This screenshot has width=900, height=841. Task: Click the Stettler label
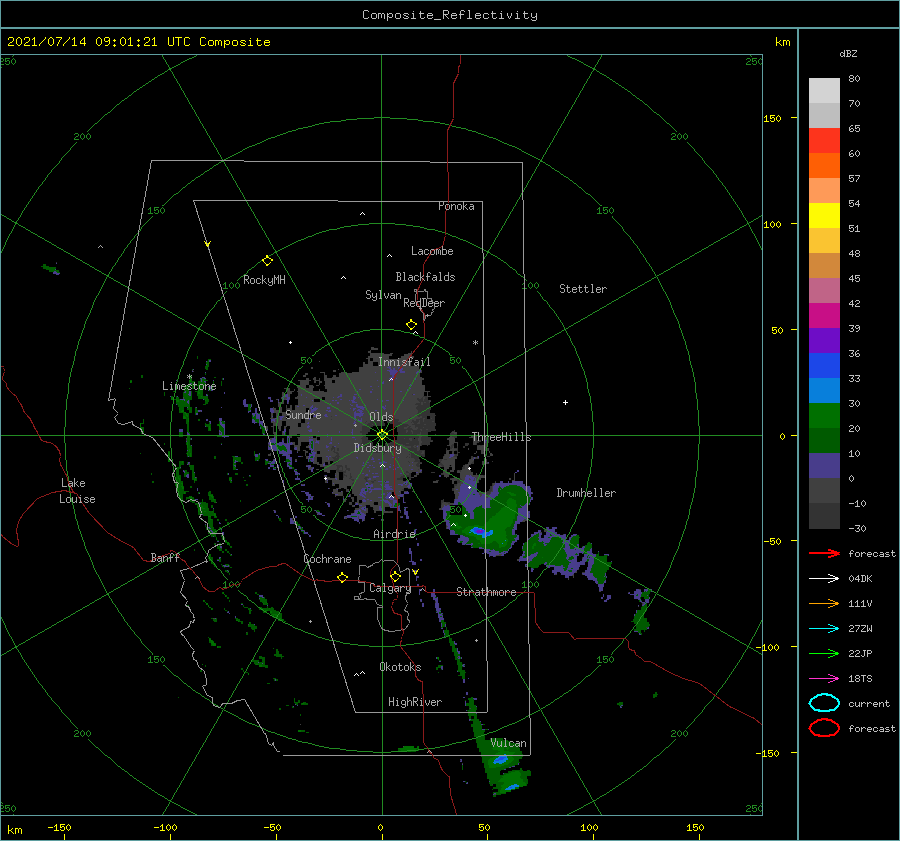click(x=583, y=289)
